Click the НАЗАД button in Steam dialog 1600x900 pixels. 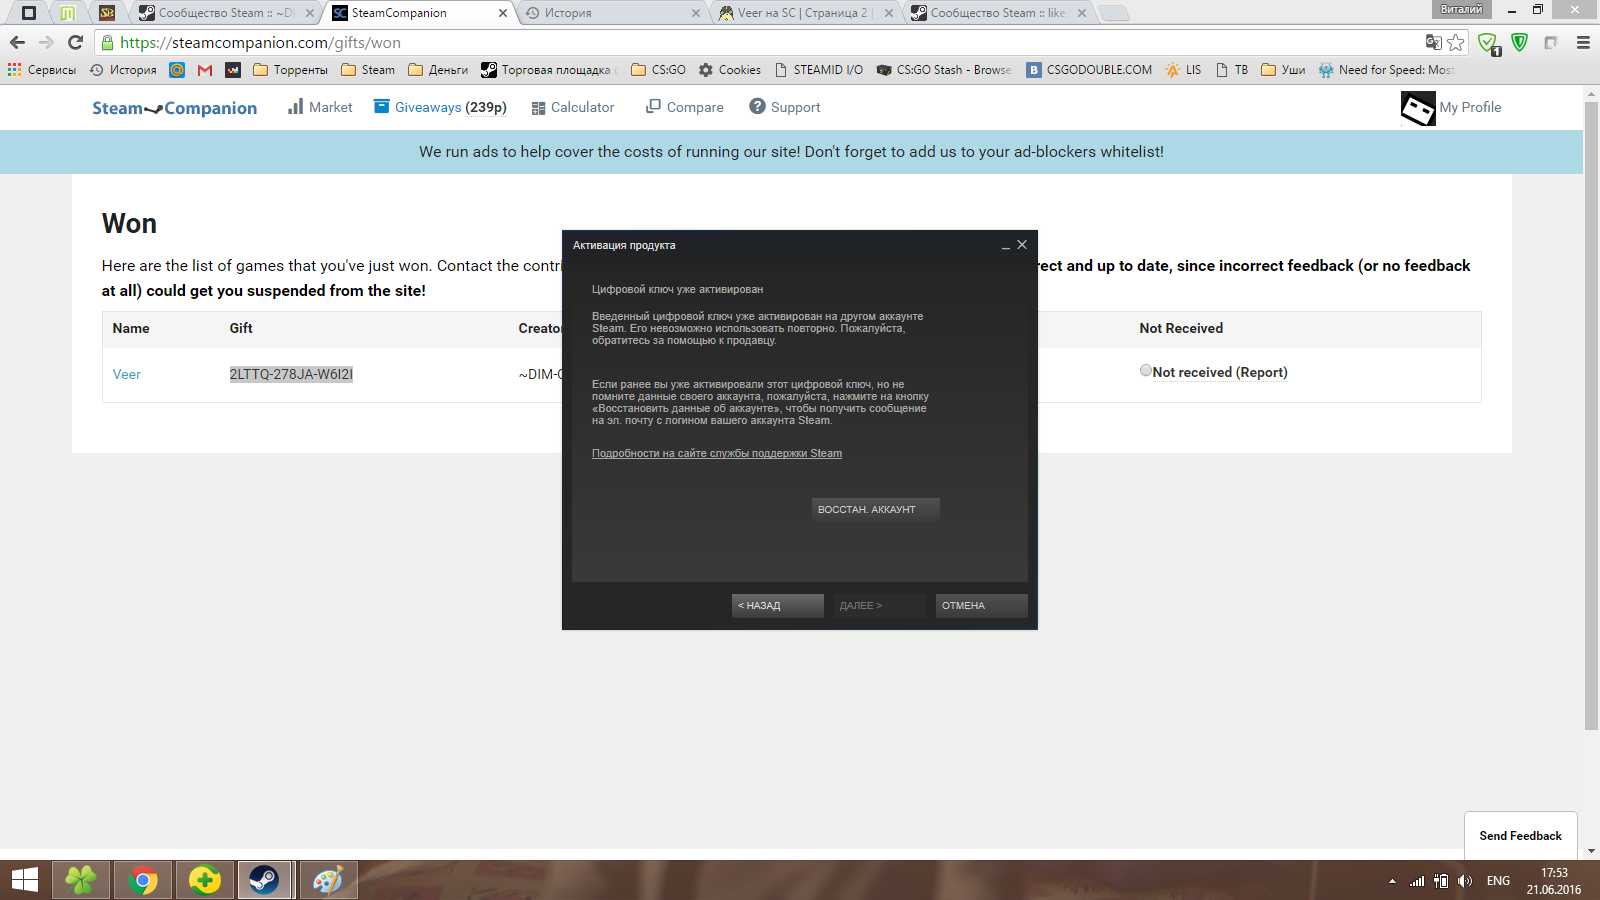(x=778, y=605)
